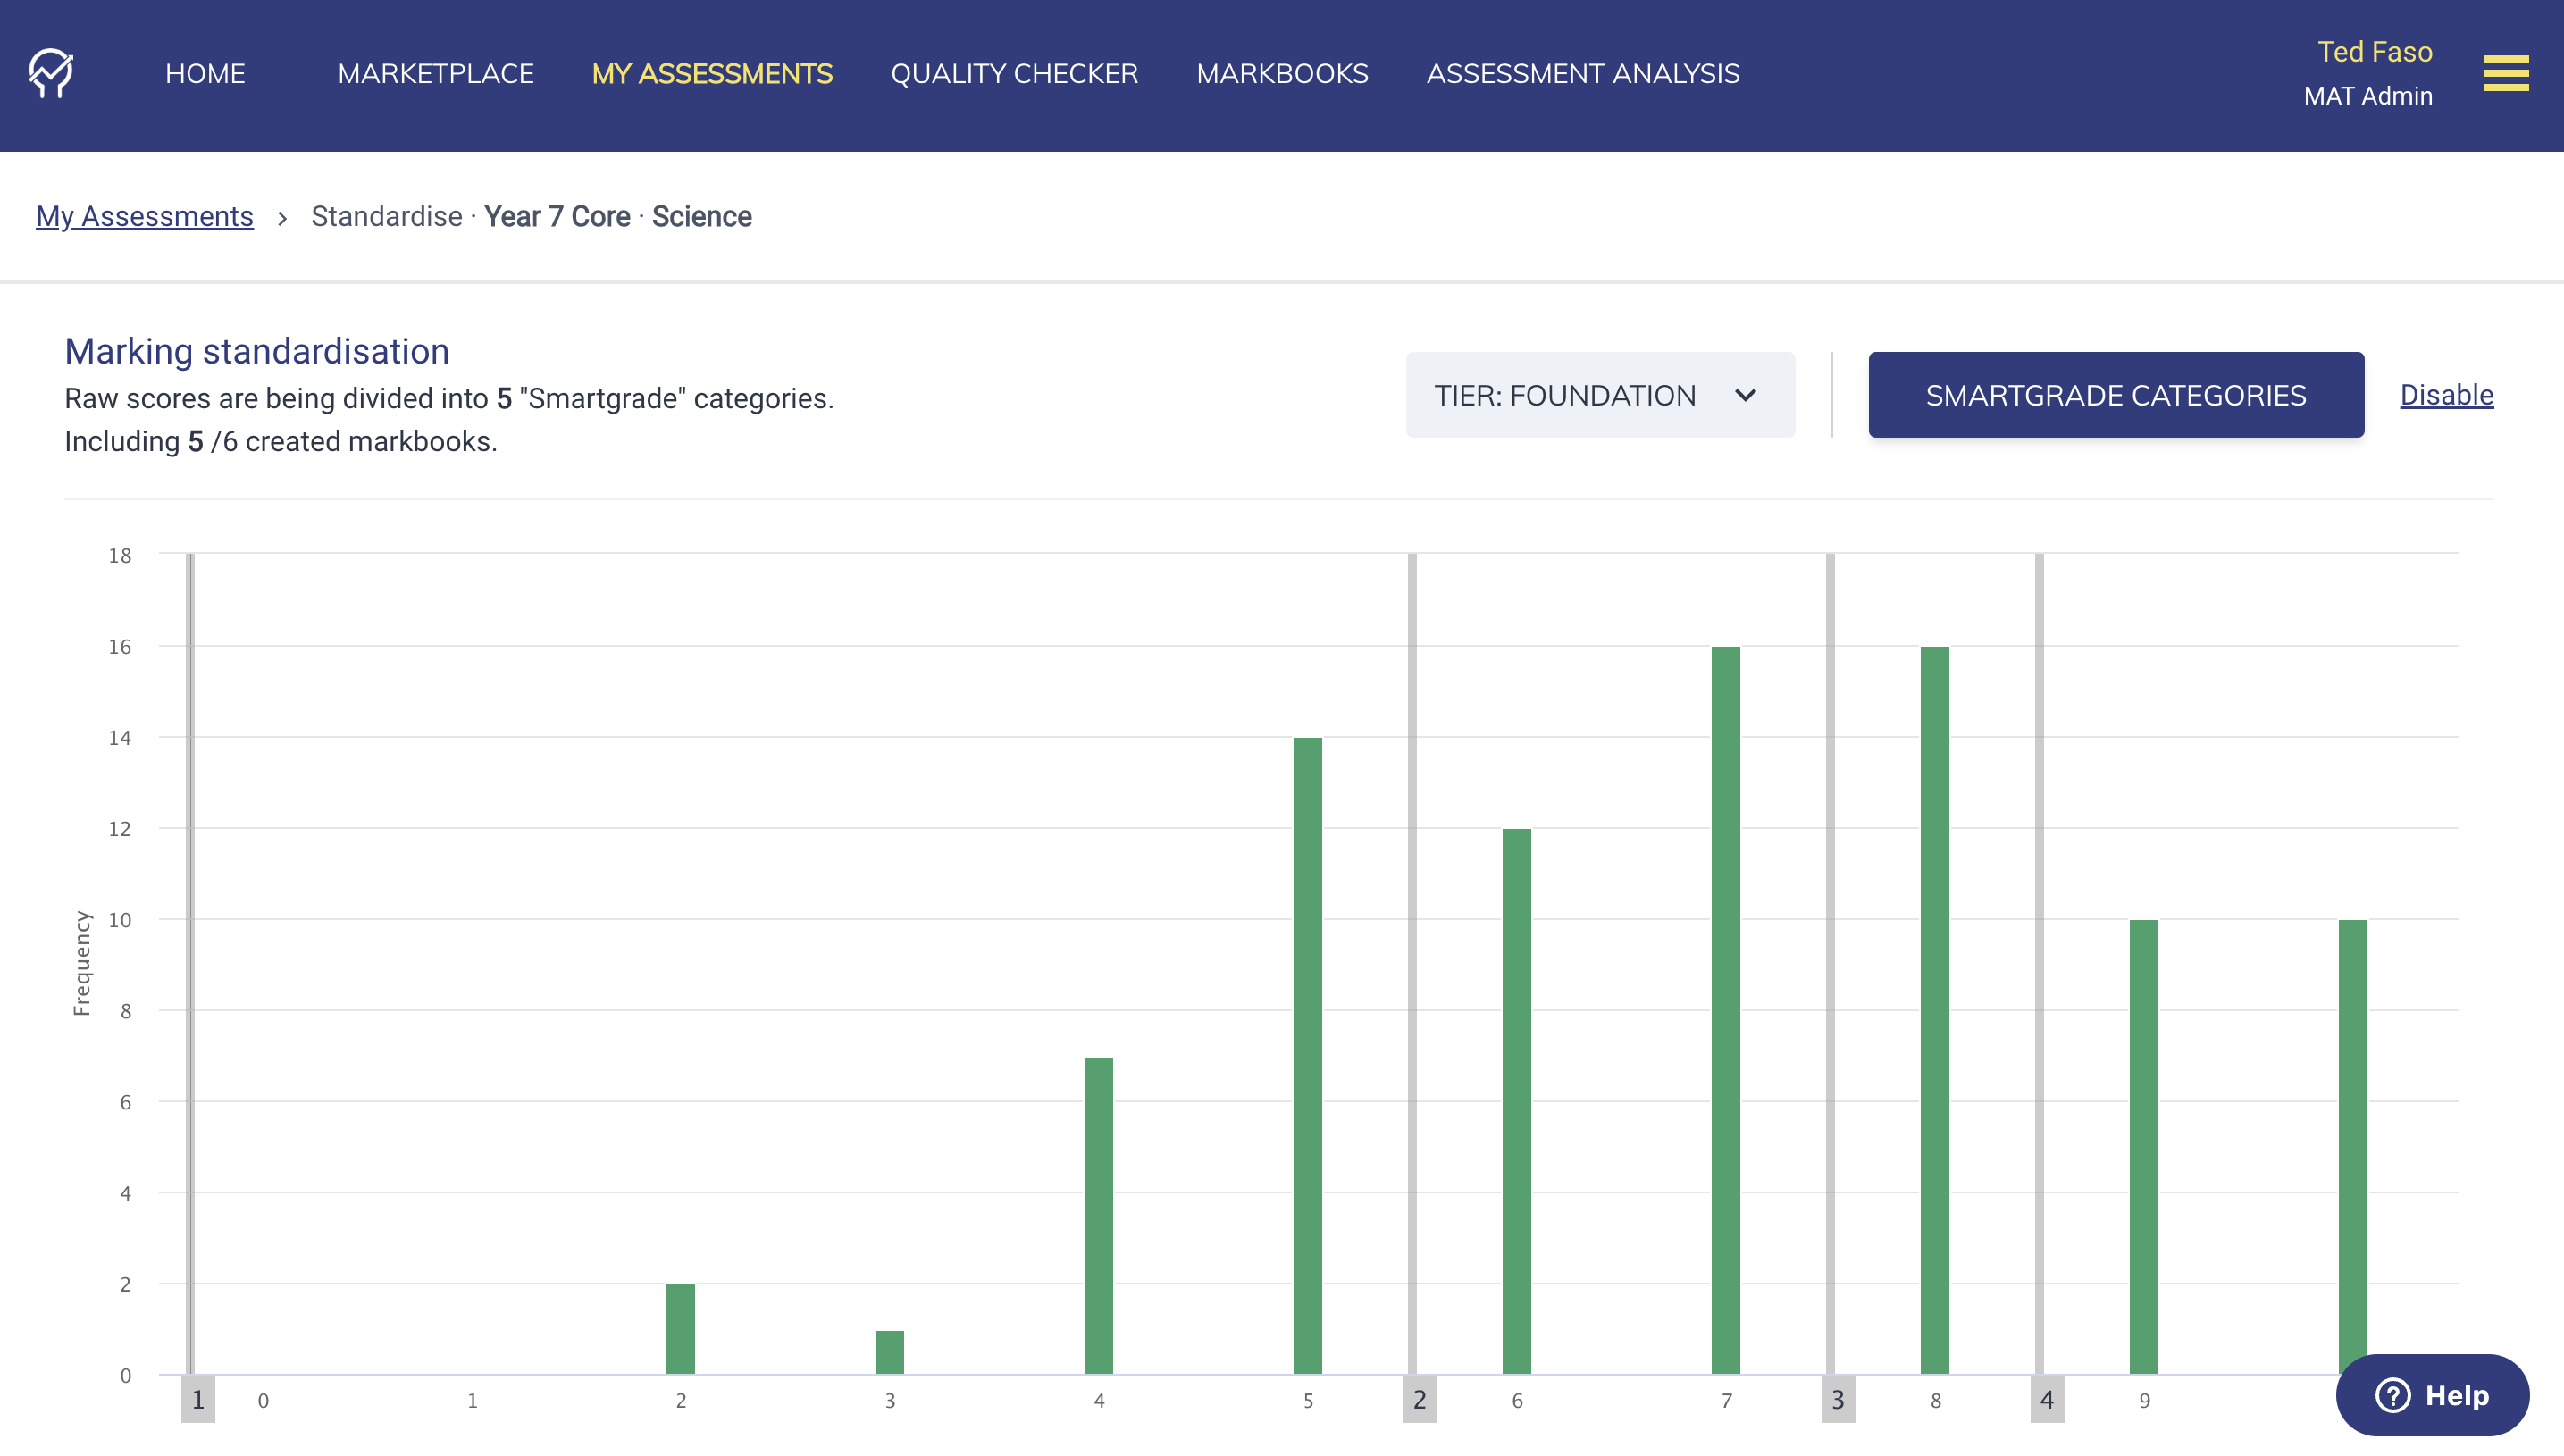The width and height of the screenshot is (2564, 1456).
Task: Click Ted Faso profile name
Action: pos(2373,51)
